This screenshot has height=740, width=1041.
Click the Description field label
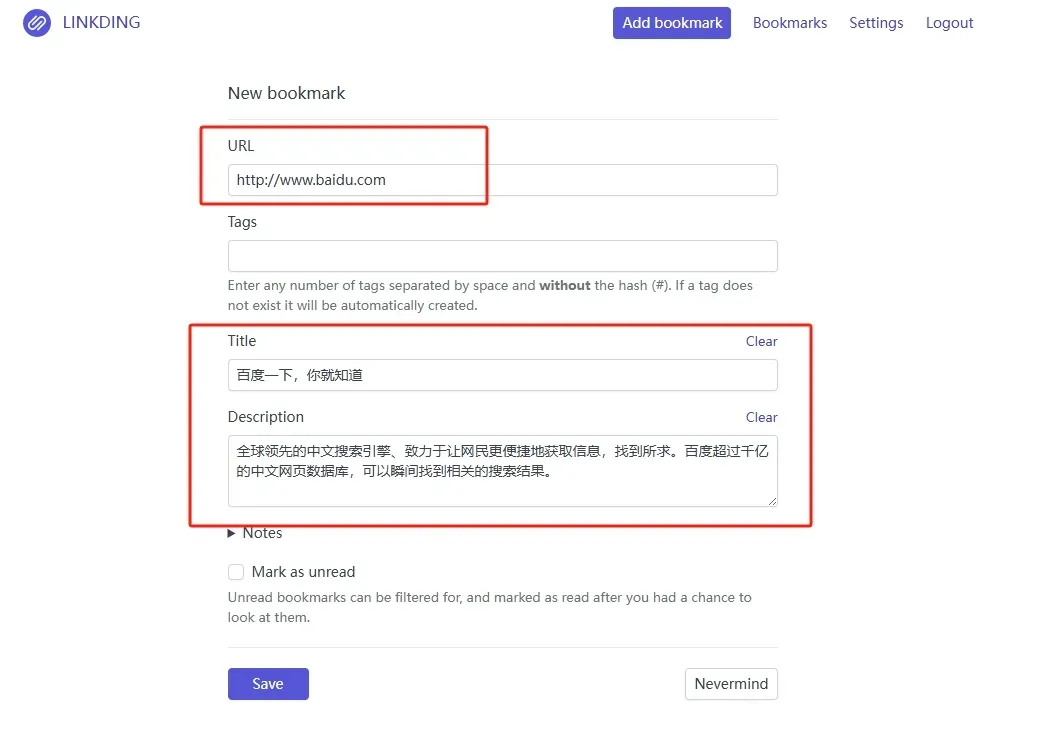point(265,417)
